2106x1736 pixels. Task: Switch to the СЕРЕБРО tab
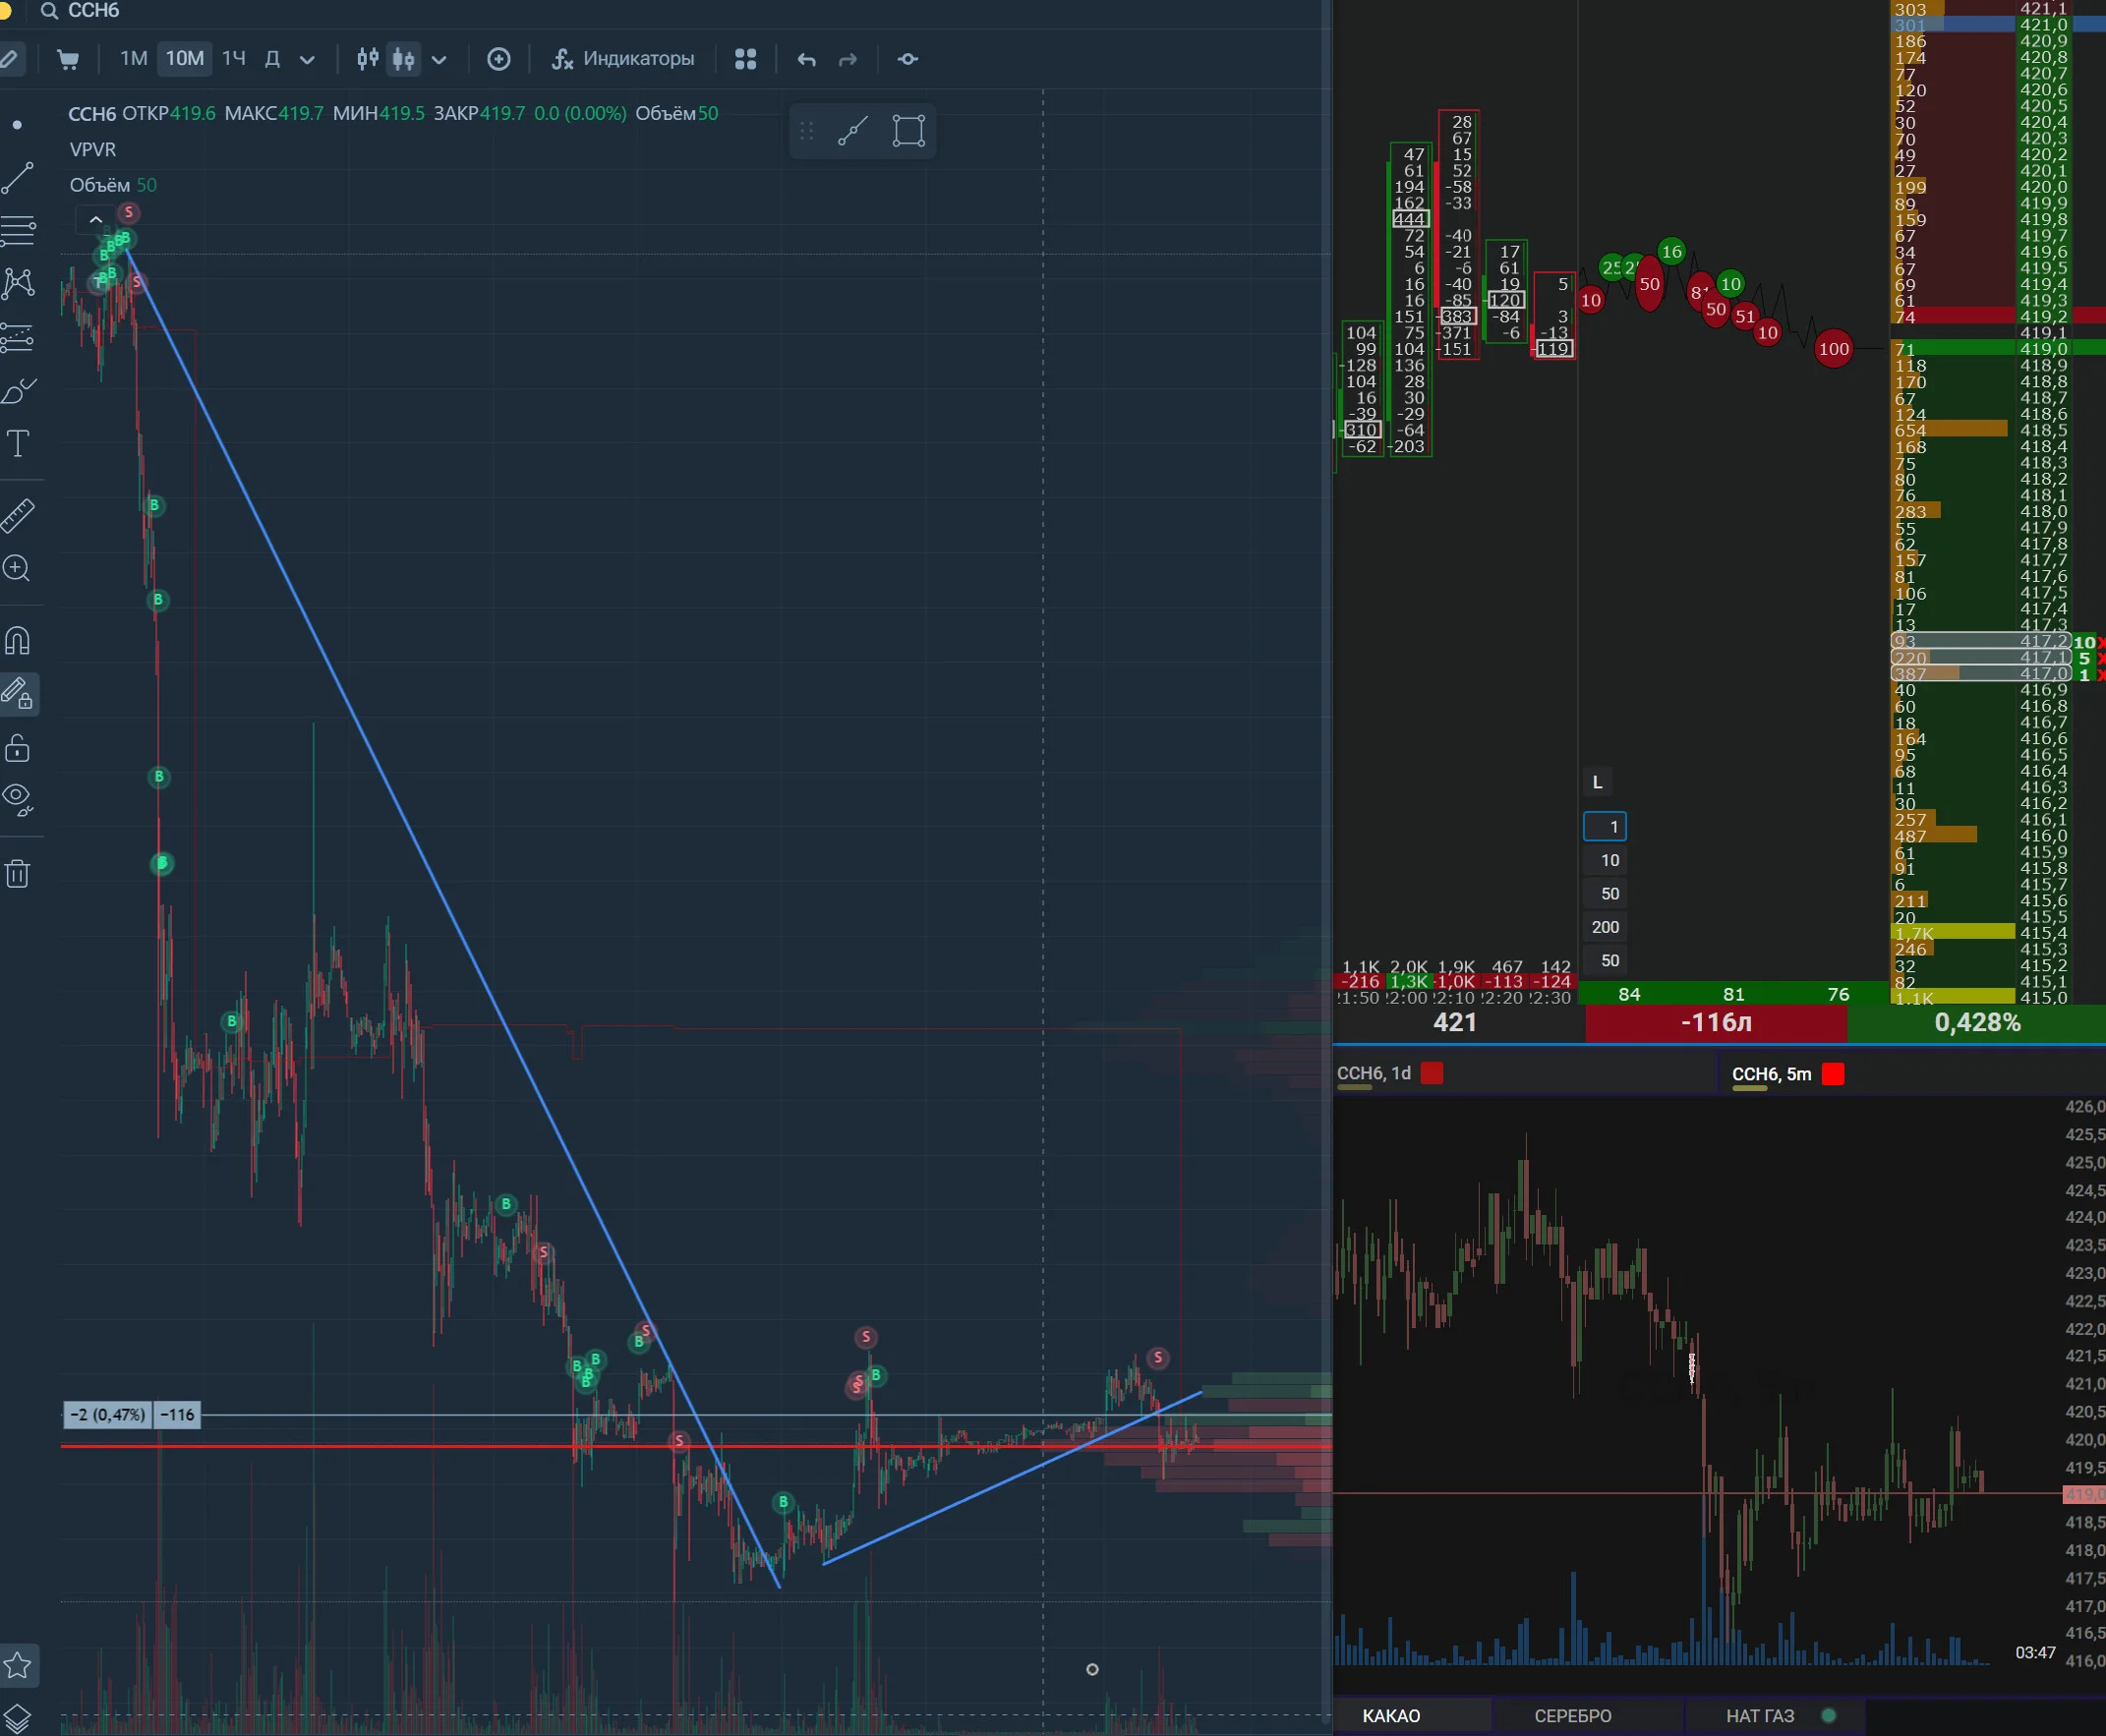coord(1573,1716)
